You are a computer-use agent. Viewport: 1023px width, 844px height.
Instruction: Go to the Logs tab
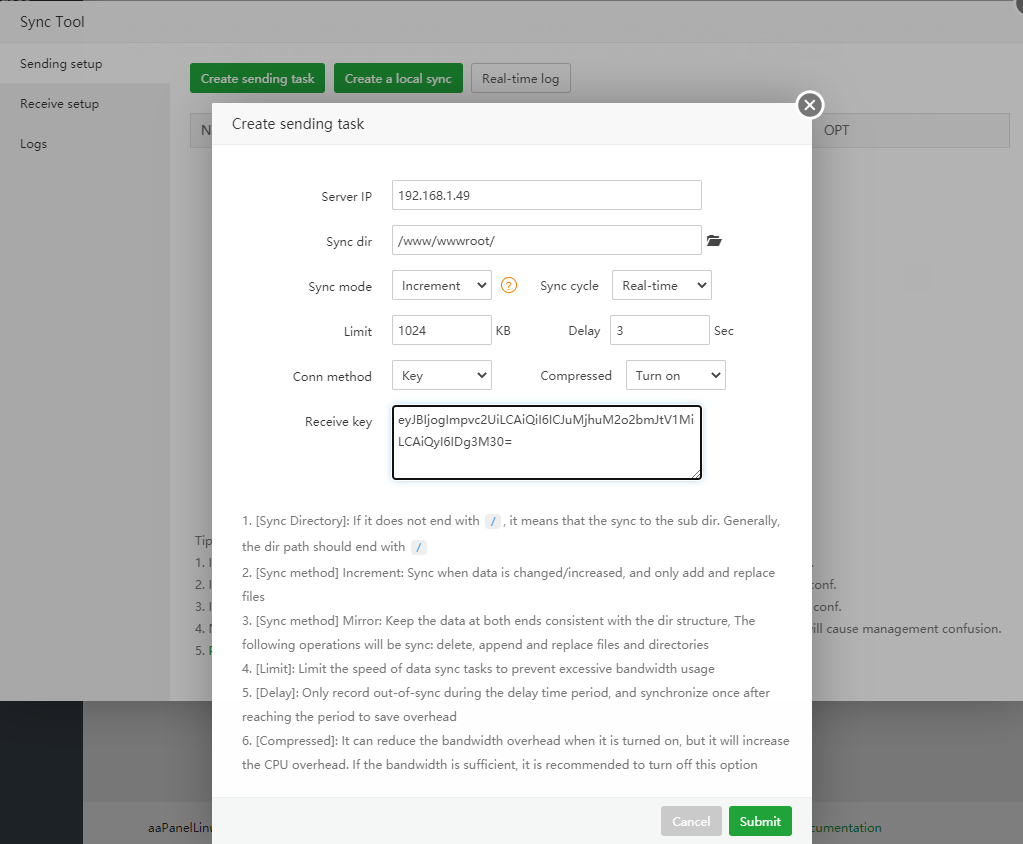(x=34, y=144)
